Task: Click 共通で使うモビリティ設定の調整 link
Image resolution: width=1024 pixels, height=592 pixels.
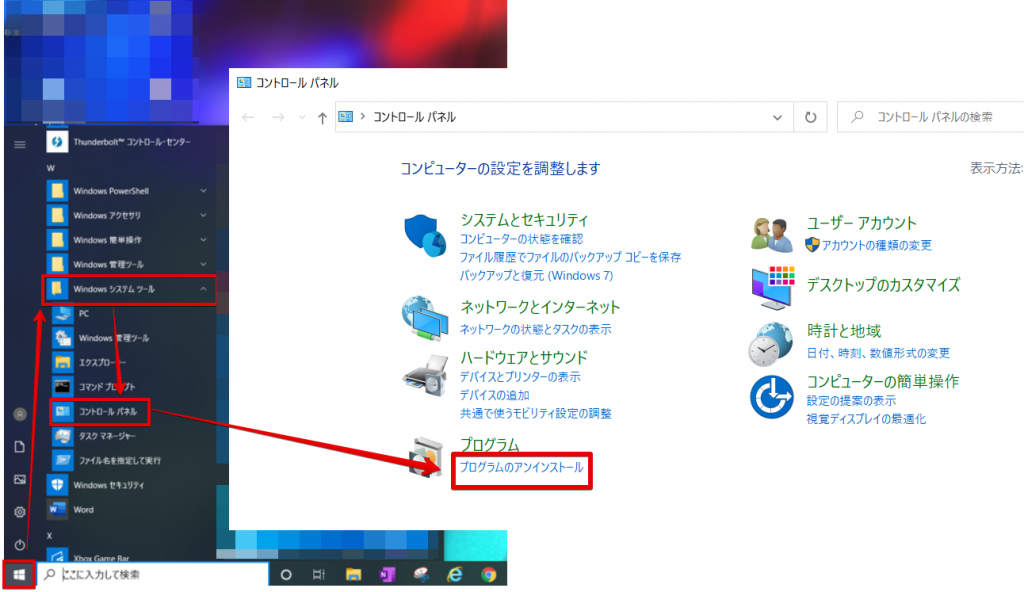Action: coord(536,414)
